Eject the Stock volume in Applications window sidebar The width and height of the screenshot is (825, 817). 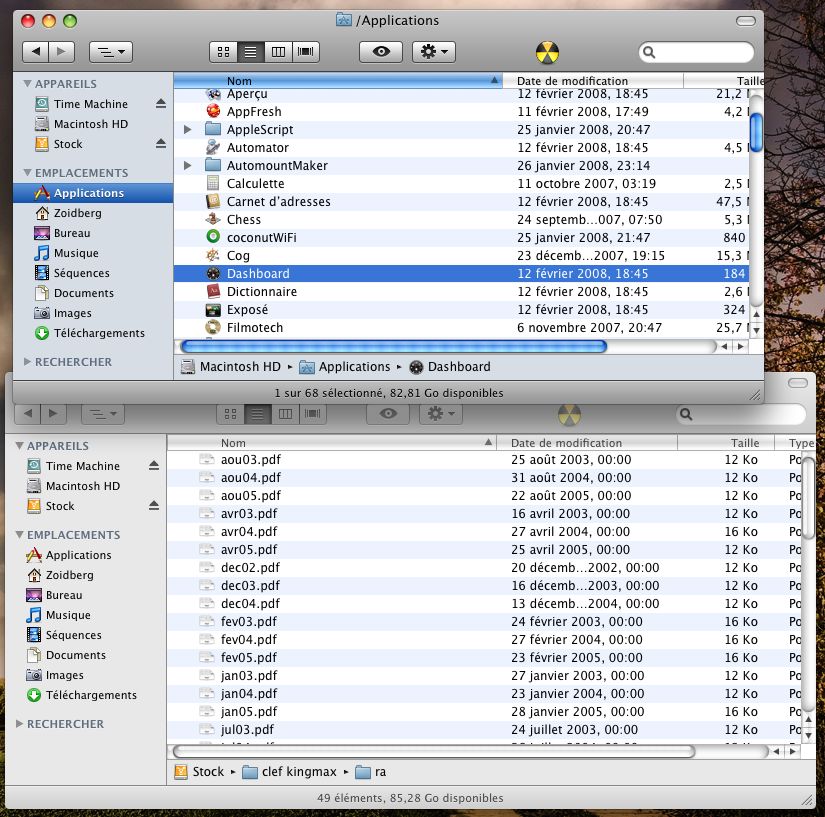point(161,144)
